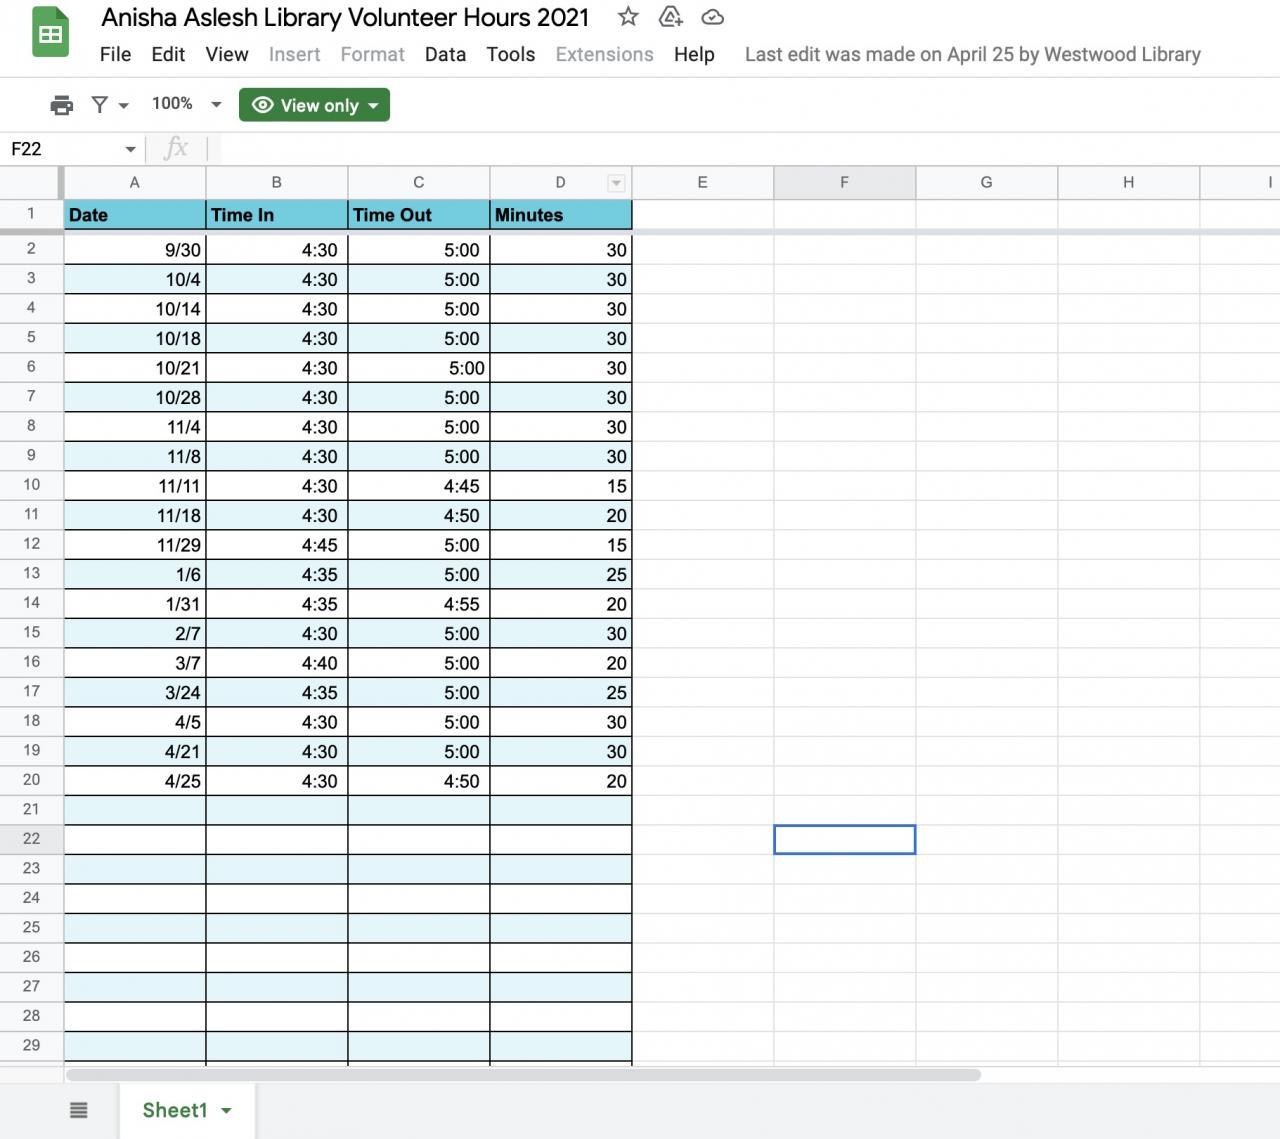Open the all sheets list icon

(x=79, y=1110)
